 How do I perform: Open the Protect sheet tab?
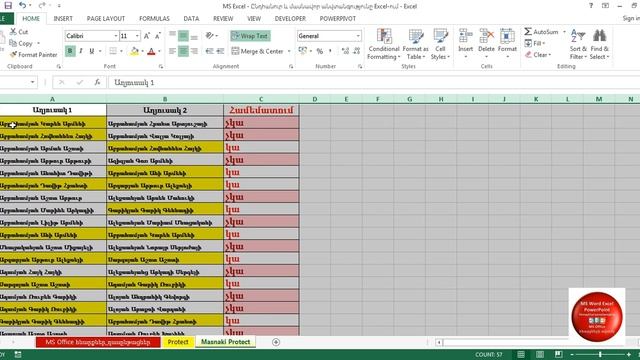click(x=178, y=342)
